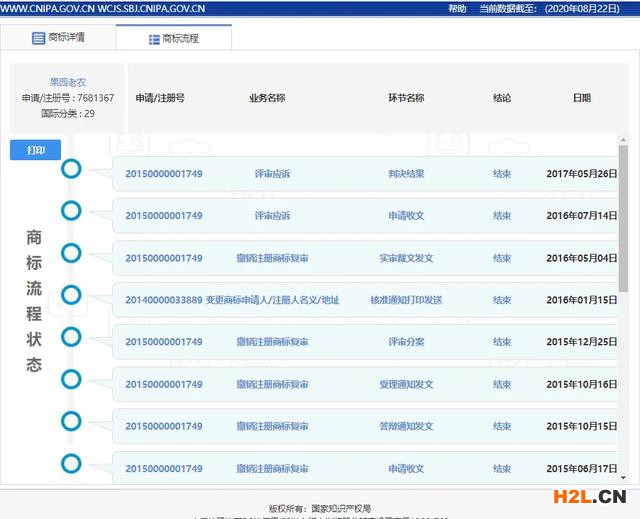Click the 申请/注册号 column header

click(160, 98)
